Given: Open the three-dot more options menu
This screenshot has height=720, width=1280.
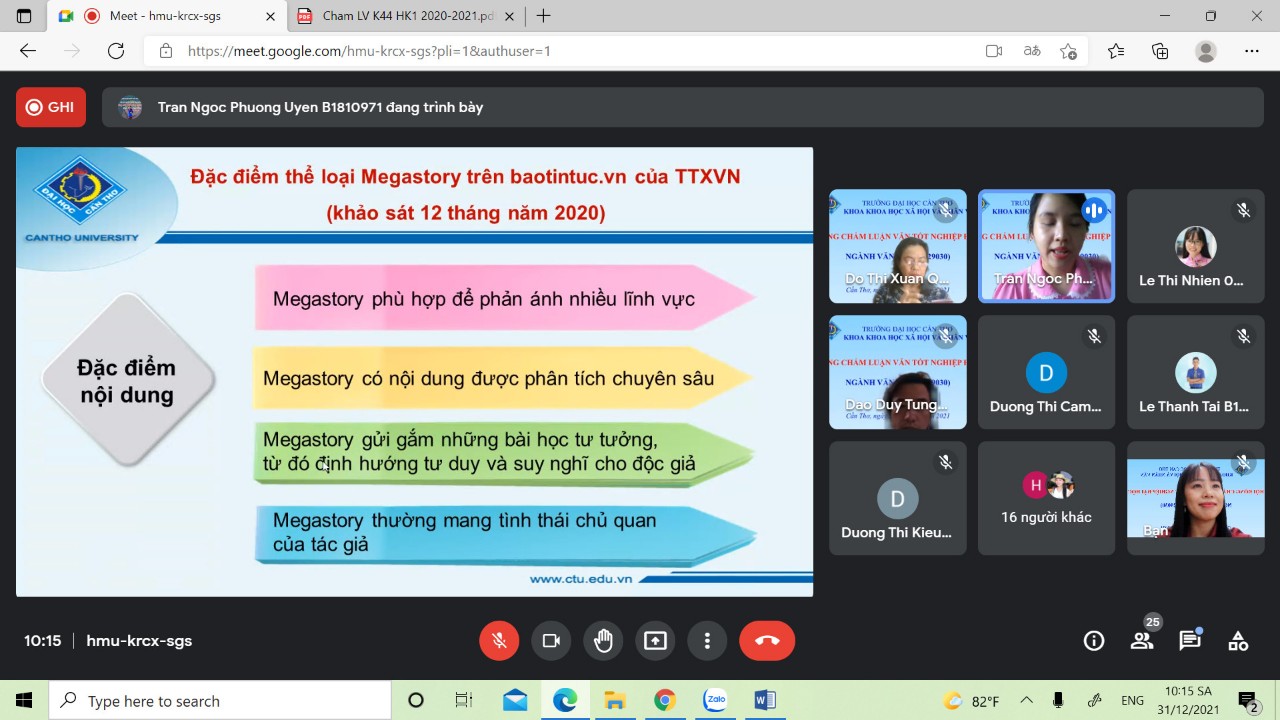Looking at the screenshot, I should [707, 641].
